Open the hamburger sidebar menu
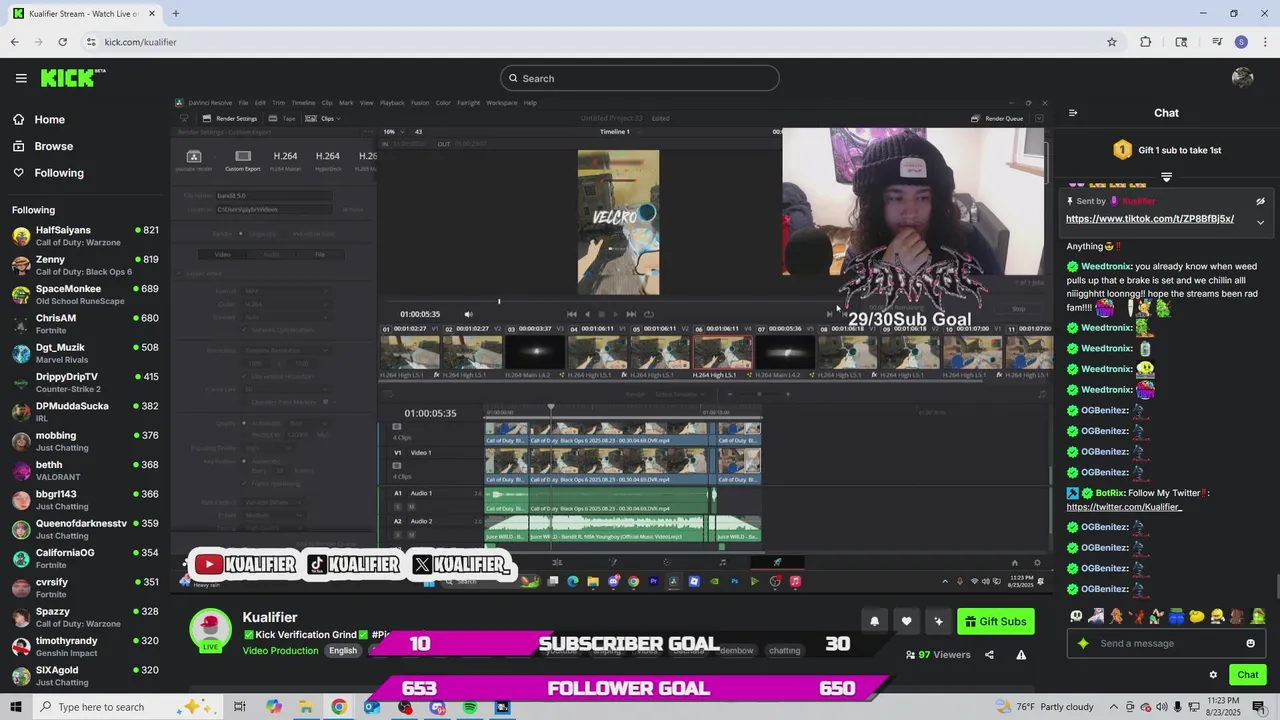Viewport: 1280px width, 720px height. (21, 78)
